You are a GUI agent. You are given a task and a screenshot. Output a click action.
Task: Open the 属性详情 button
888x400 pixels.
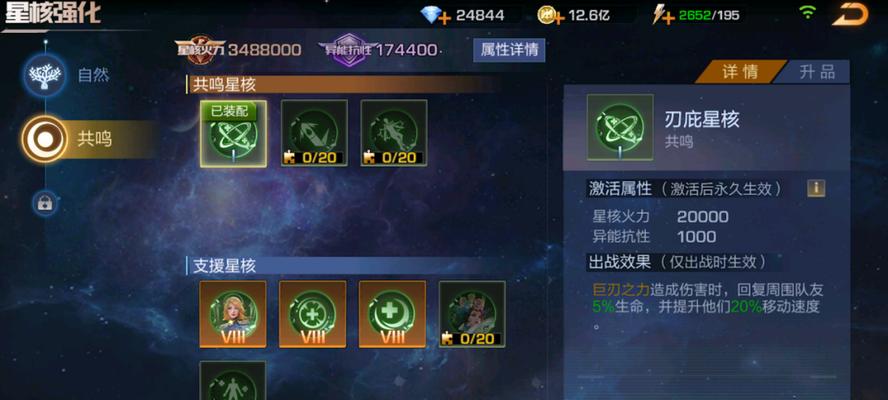(x=509, y=50)
